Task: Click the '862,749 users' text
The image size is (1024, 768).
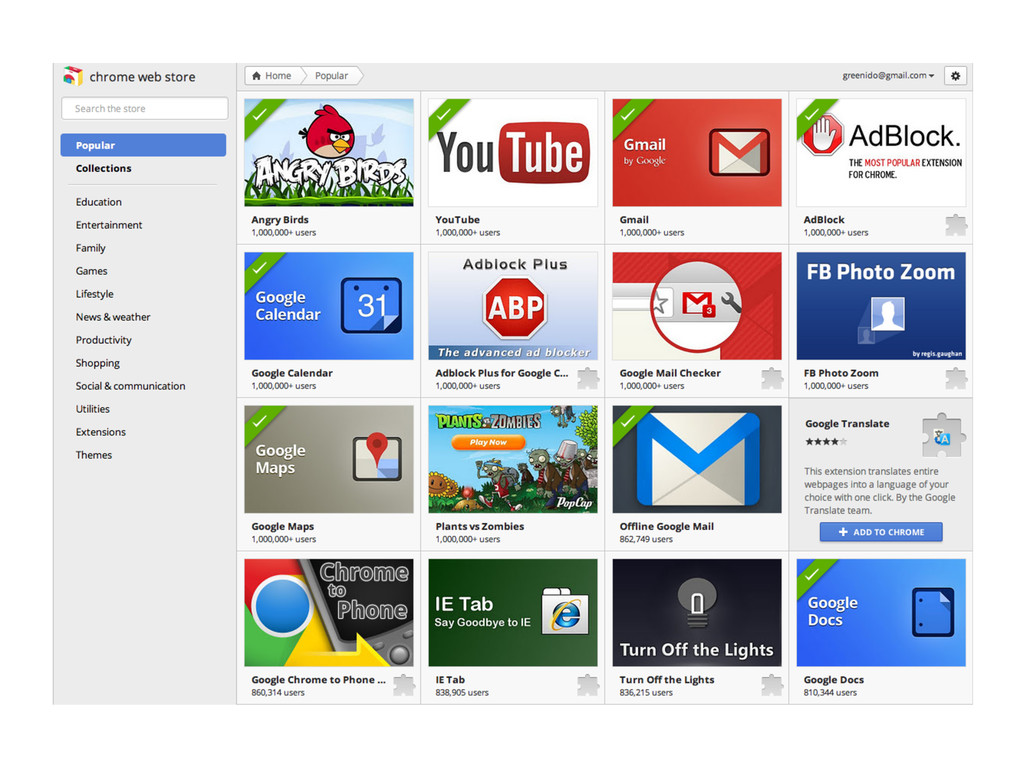Action: [646, 539]
